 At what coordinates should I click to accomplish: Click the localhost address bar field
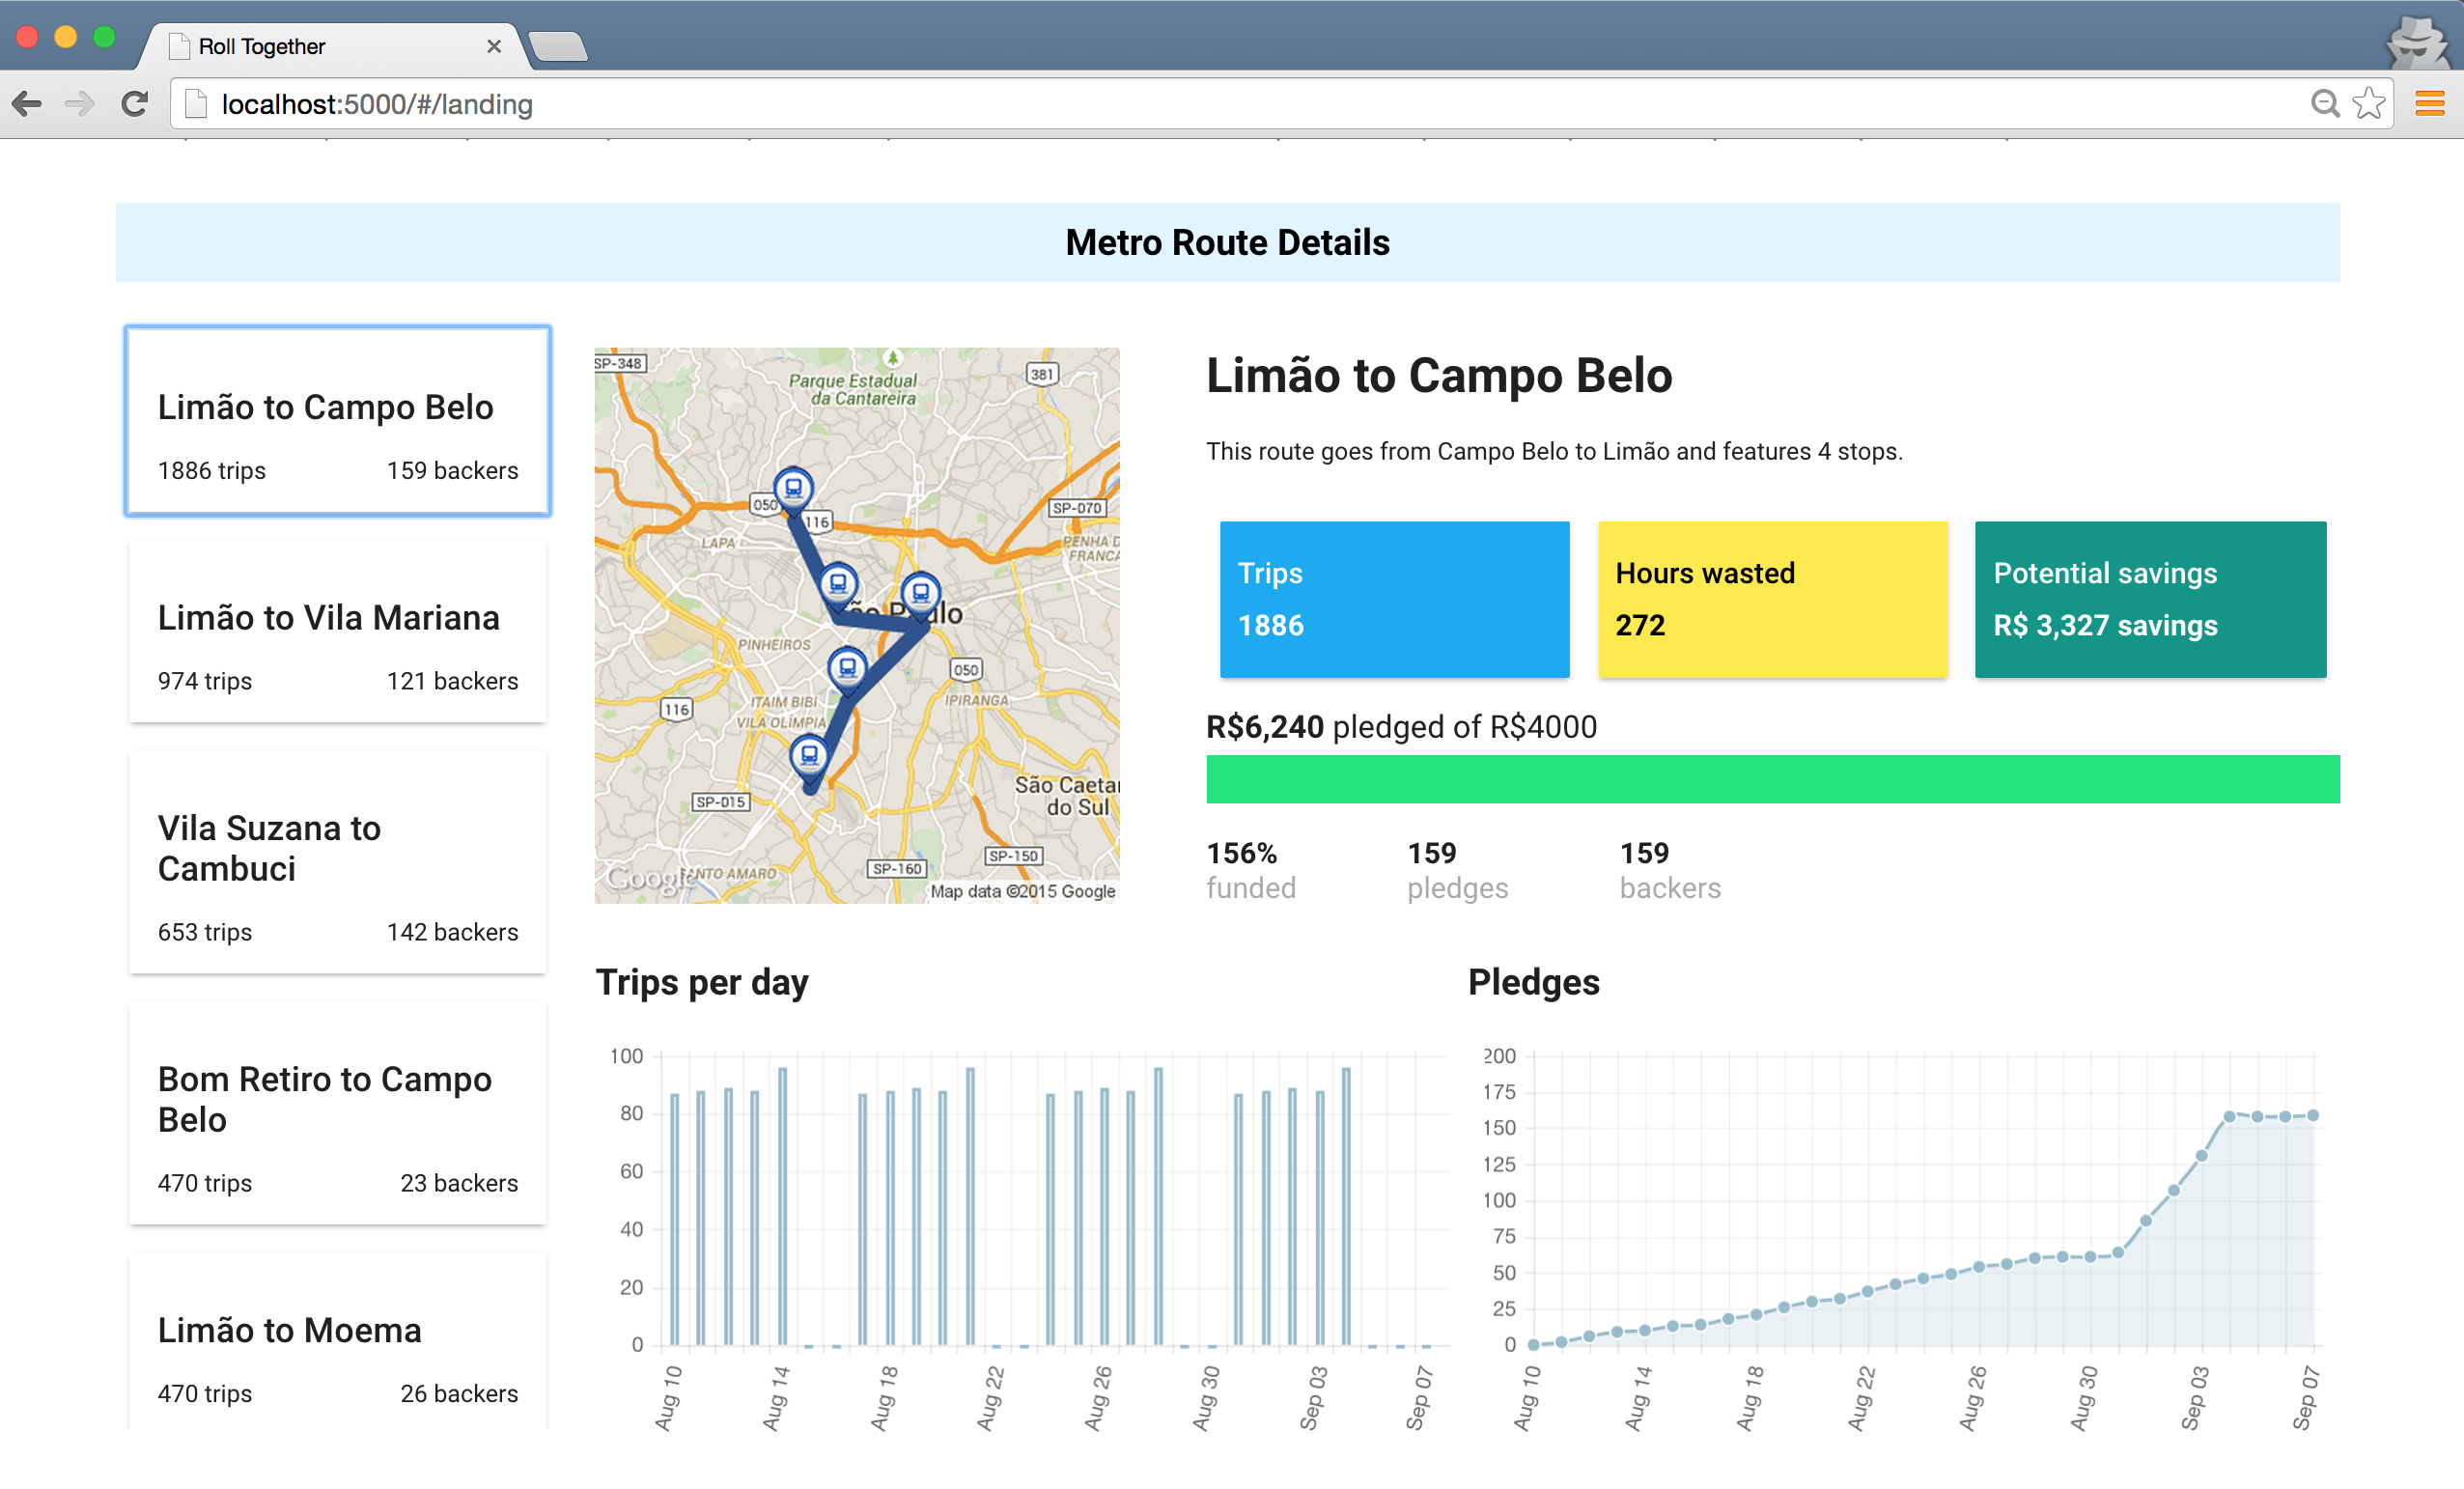[x=1200, y=104]
